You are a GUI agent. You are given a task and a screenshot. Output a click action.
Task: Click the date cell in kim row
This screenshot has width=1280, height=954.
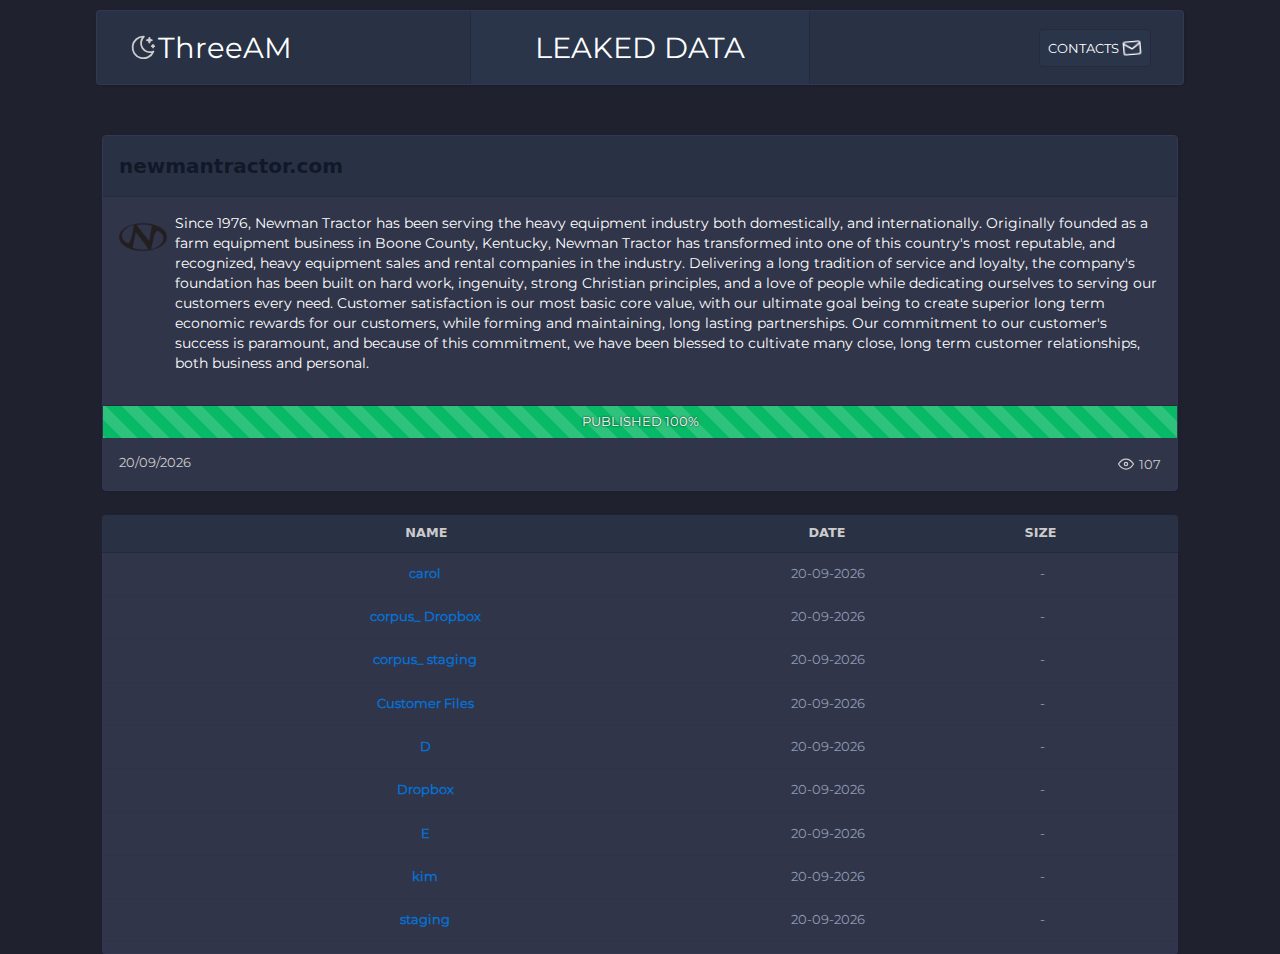[x=828, y=877]
